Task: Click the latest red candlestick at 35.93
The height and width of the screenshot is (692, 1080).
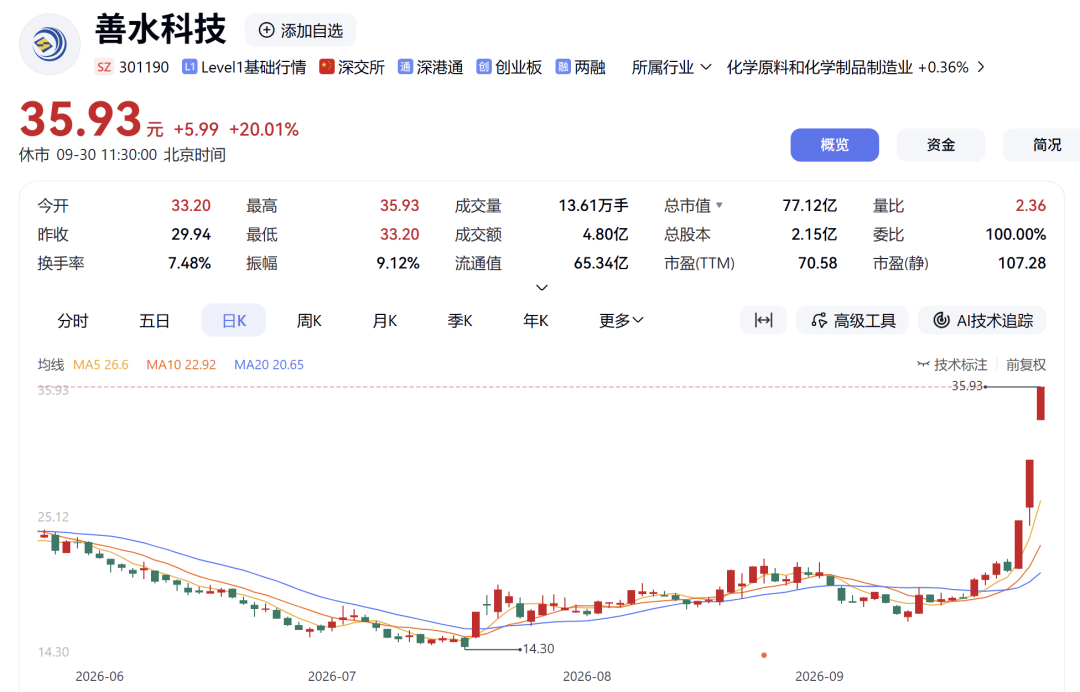Action: (x=1041, y=403)
